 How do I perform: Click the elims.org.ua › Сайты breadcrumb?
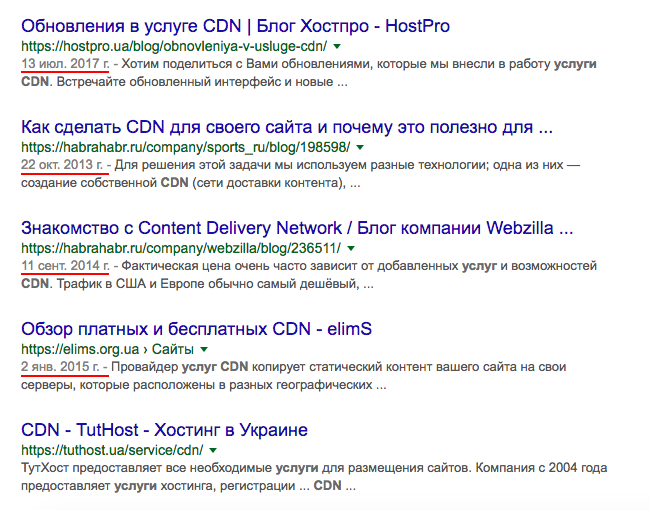coord(107,349)
